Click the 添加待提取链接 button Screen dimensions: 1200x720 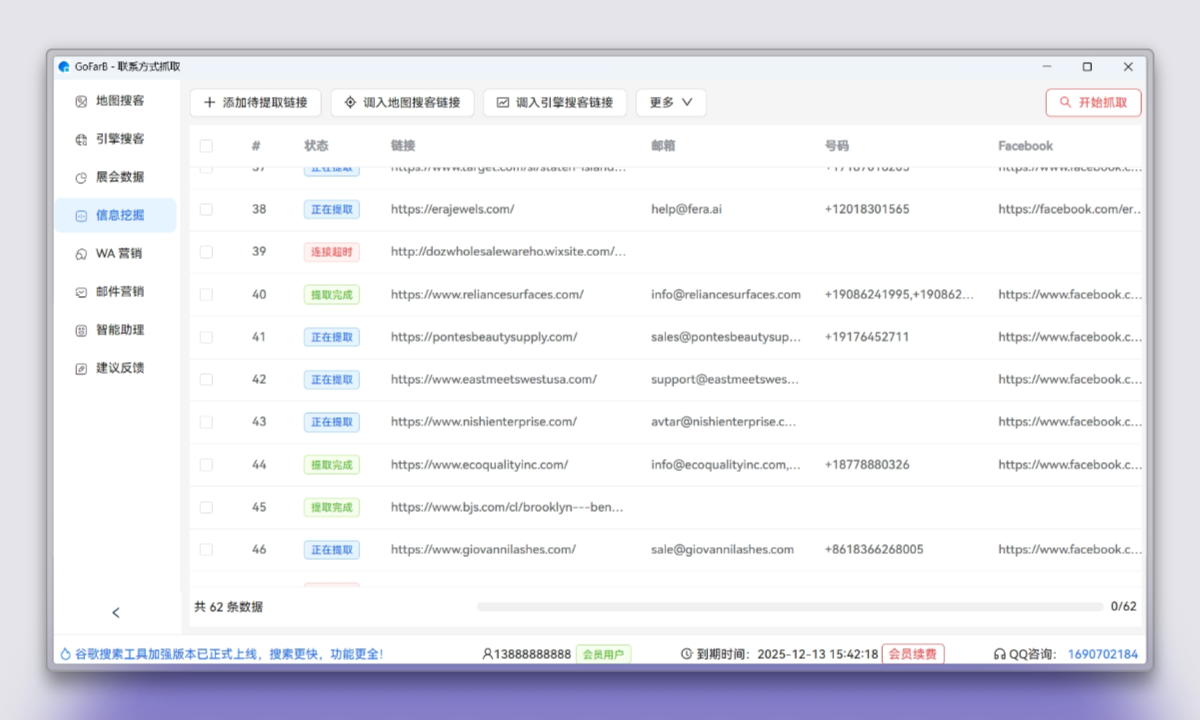pyautogui.click(x=255, y=102)
